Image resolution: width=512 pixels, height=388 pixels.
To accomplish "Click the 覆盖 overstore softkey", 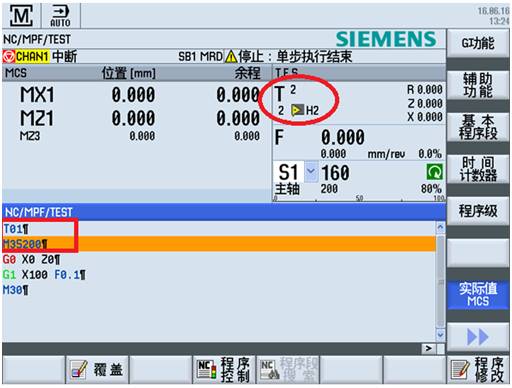I will (97, 369).
